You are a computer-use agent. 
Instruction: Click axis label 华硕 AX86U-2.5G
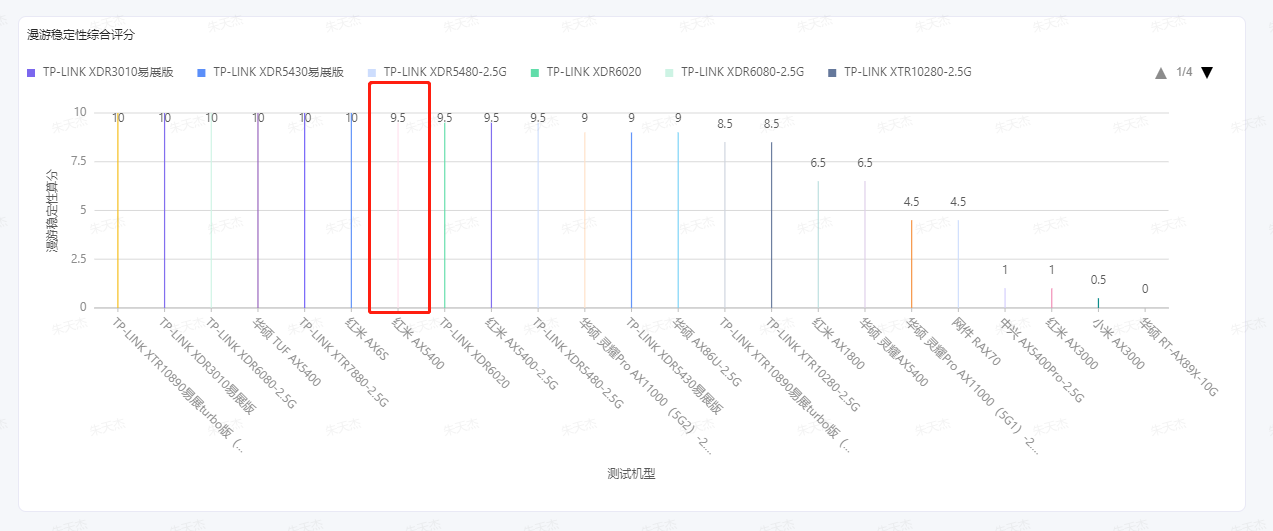click(708, 353)
